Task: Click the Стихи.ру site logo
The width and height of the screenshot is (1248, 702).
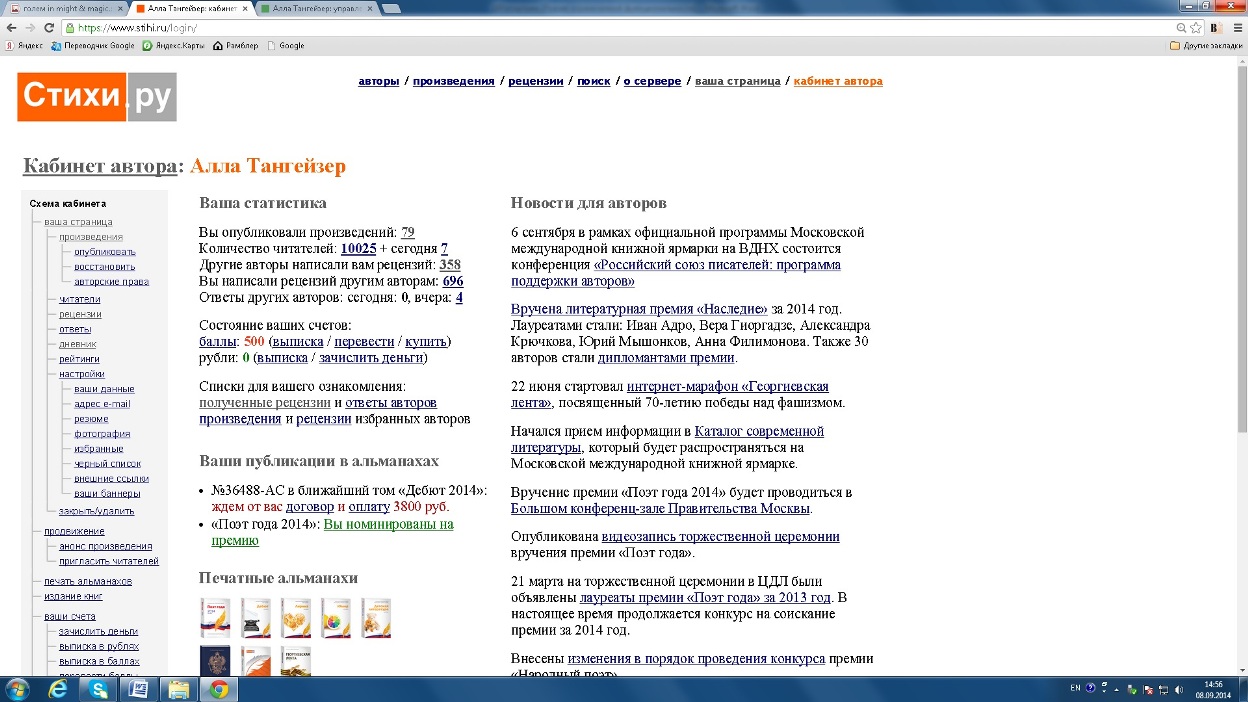Action: (x=97, y=97)
